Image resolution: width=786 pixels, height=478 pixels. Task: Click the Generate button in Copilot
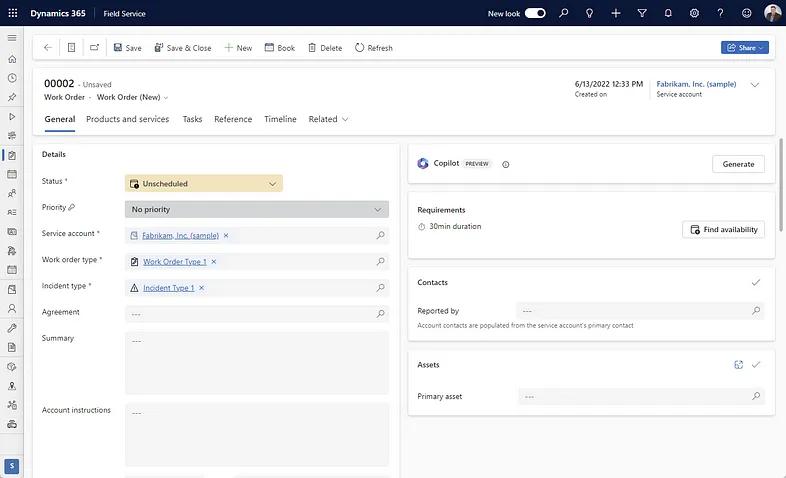click(x=738, y=164)
